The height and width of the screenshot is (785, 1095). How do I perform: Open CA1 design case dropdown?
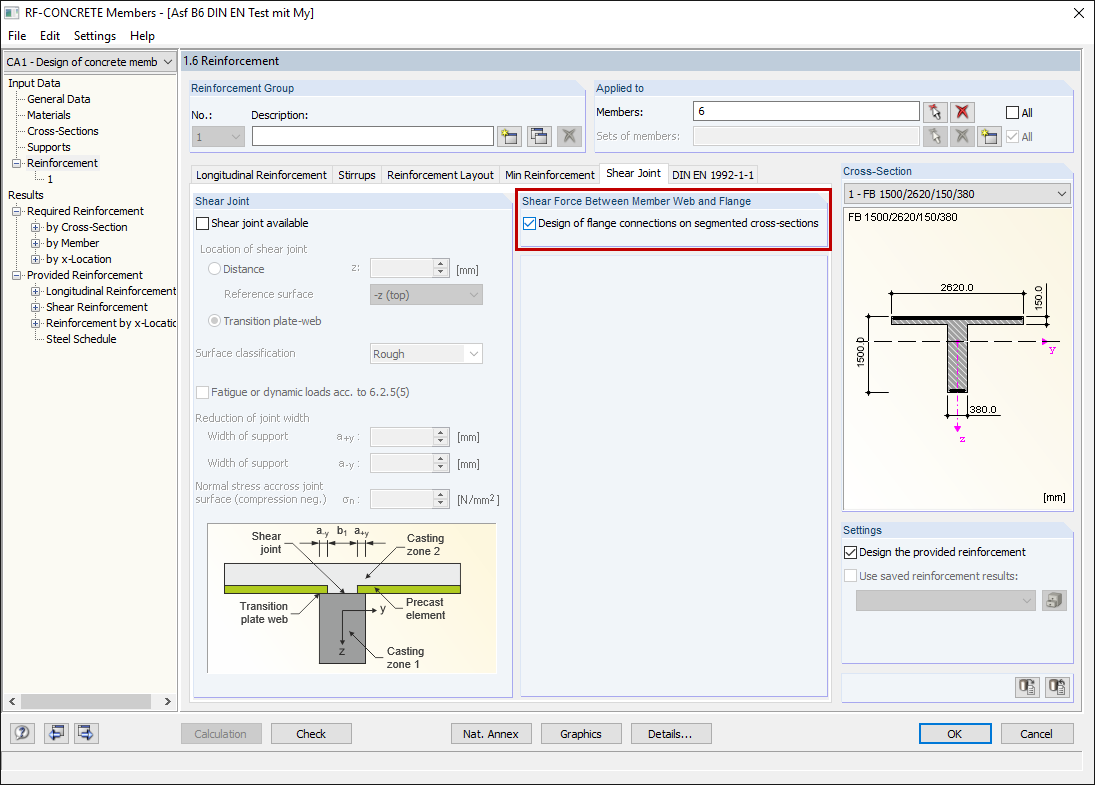tap(90, 62)
